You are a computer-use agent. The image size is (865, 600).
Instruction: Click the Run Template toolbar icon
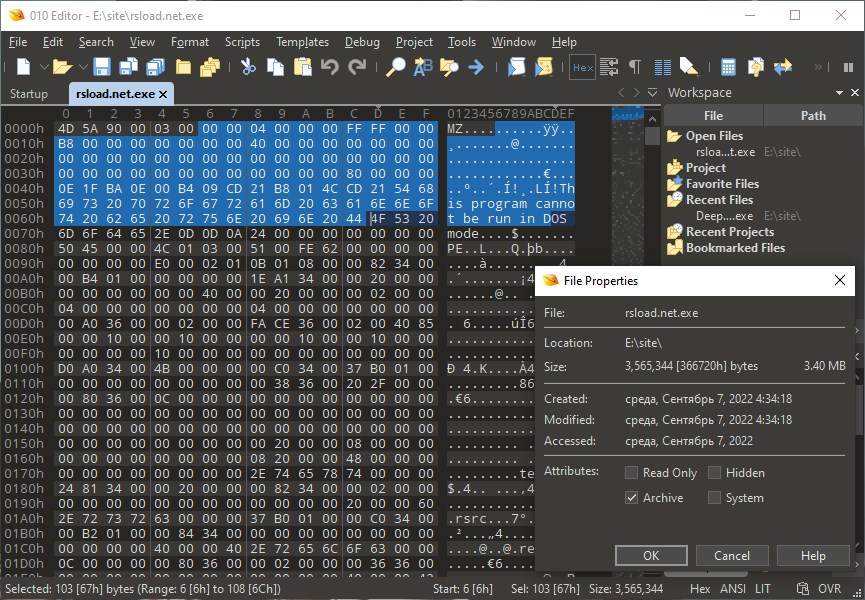click(543, 67)
